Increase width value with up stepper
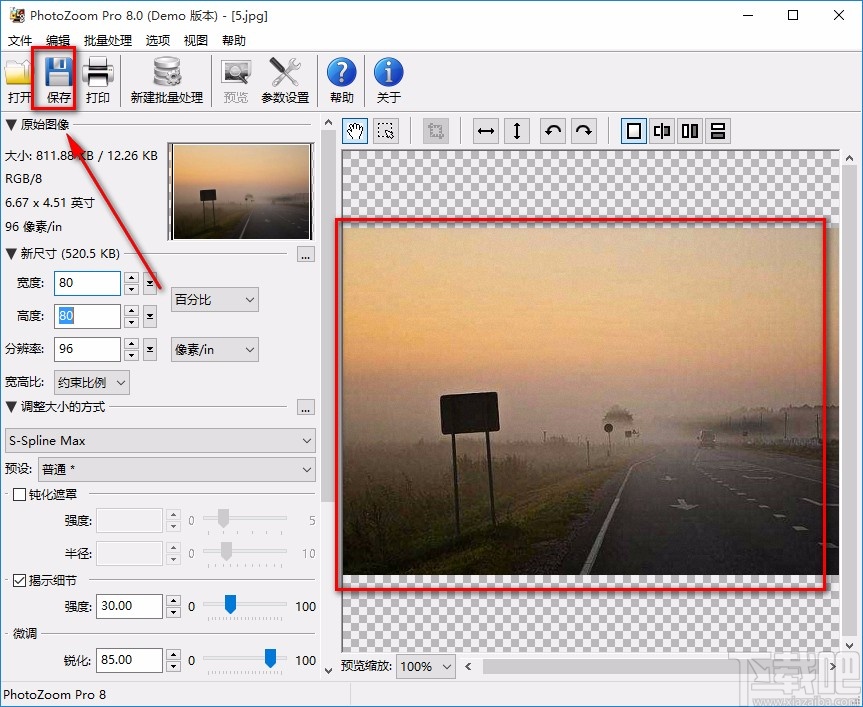 coord(131,278)
